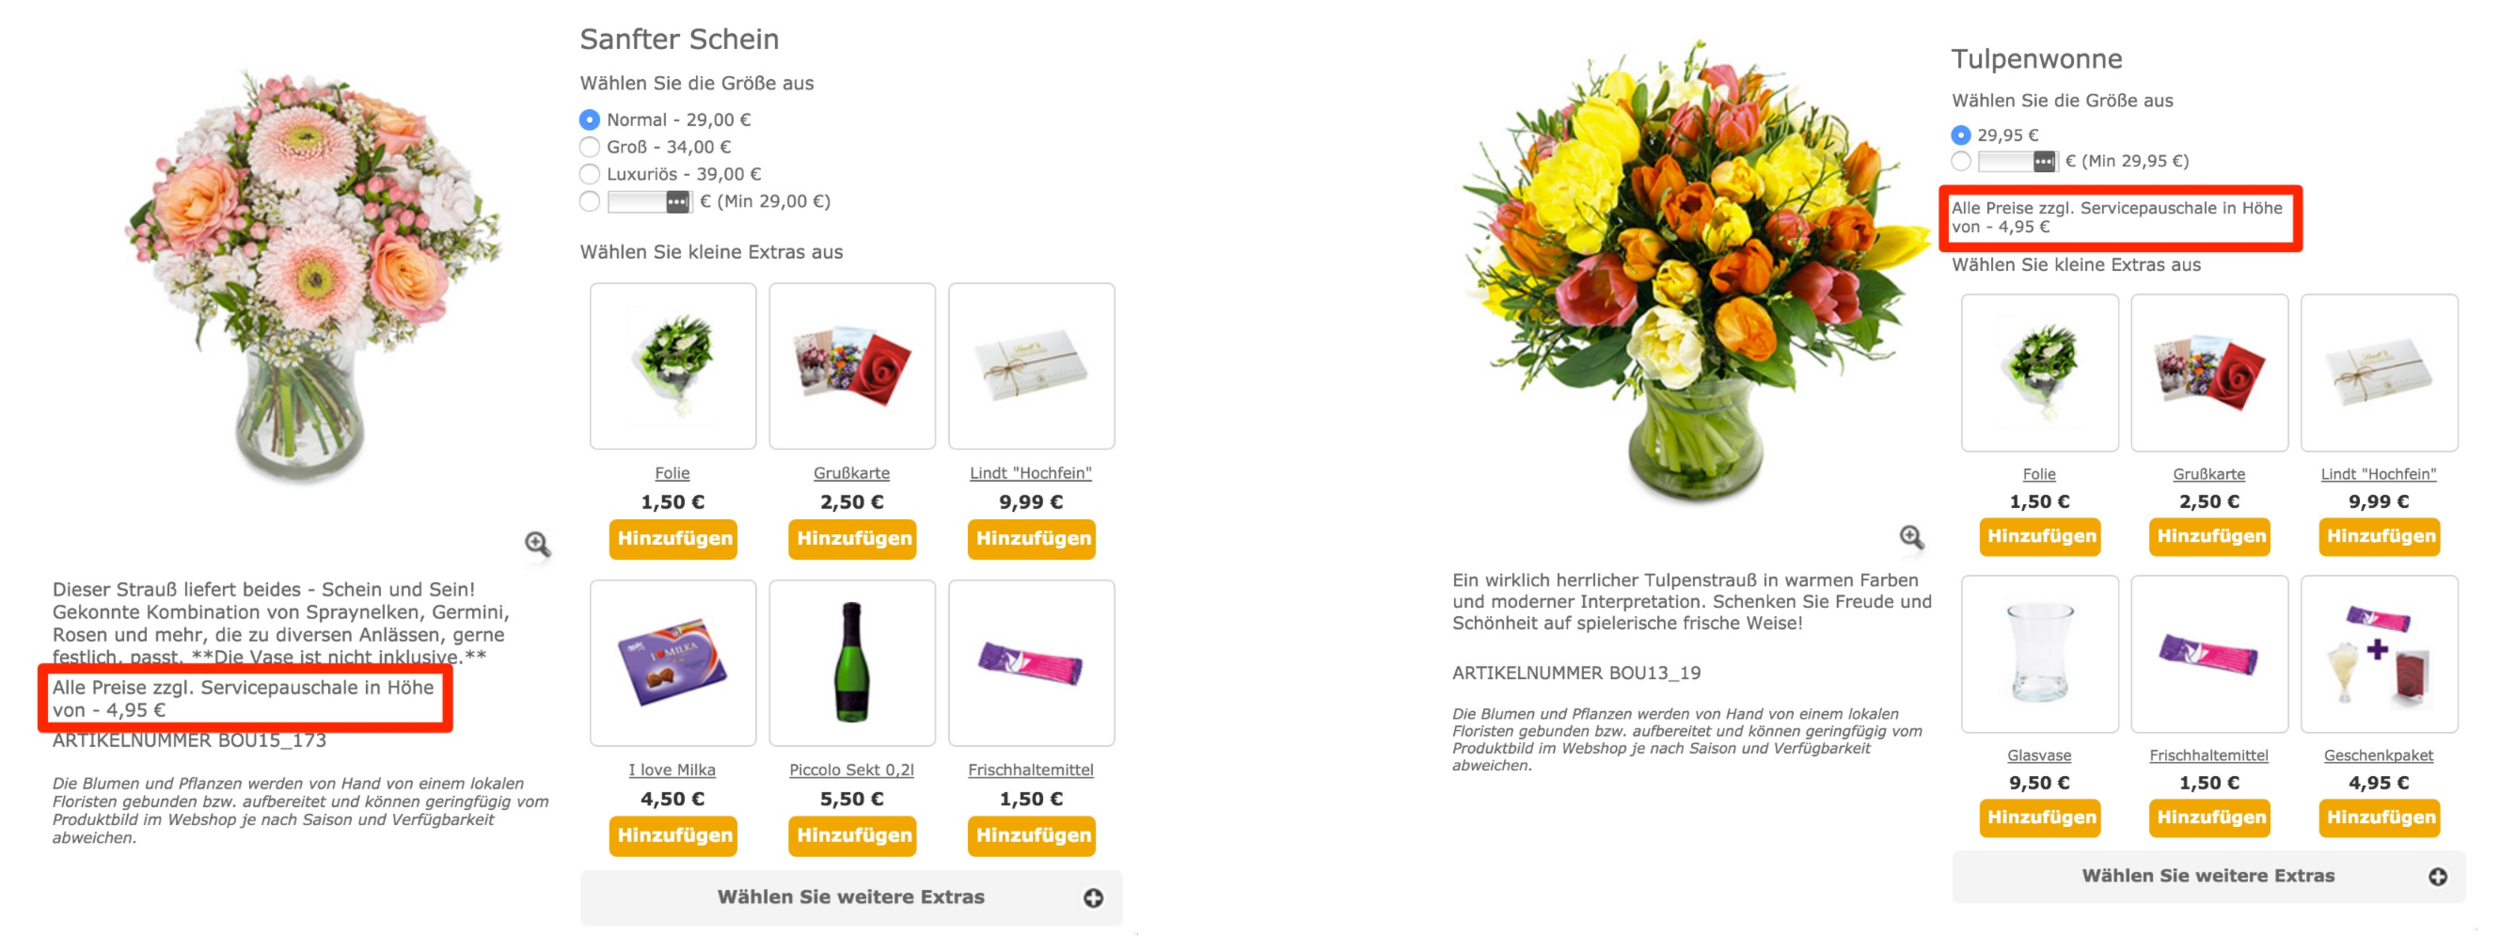Zoom into the Sanfter Schein bouquet image
Image resolution: width=2500 pixels, height=937 pixels.
537,544
